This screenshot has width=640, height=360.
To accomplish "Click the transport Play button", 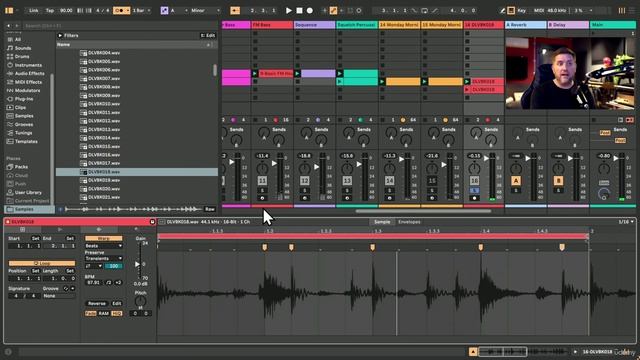I will pyautogui.click(x=289, y=10).
